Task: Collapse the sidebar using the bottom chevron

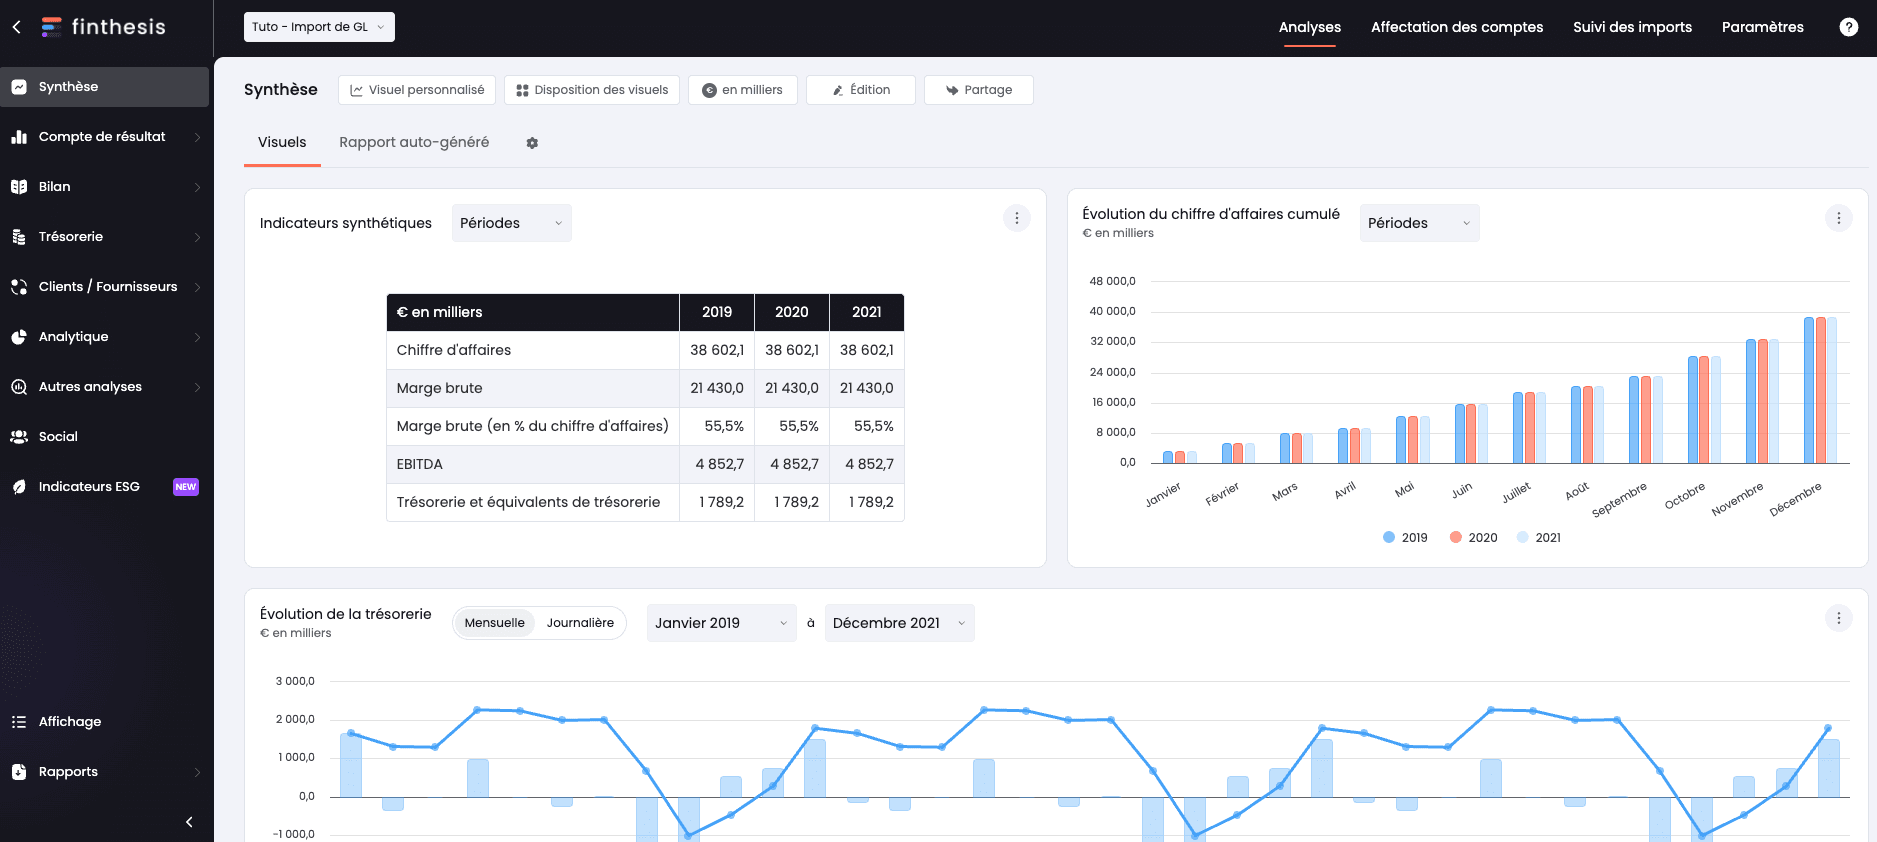Action: tap(189, 822)
